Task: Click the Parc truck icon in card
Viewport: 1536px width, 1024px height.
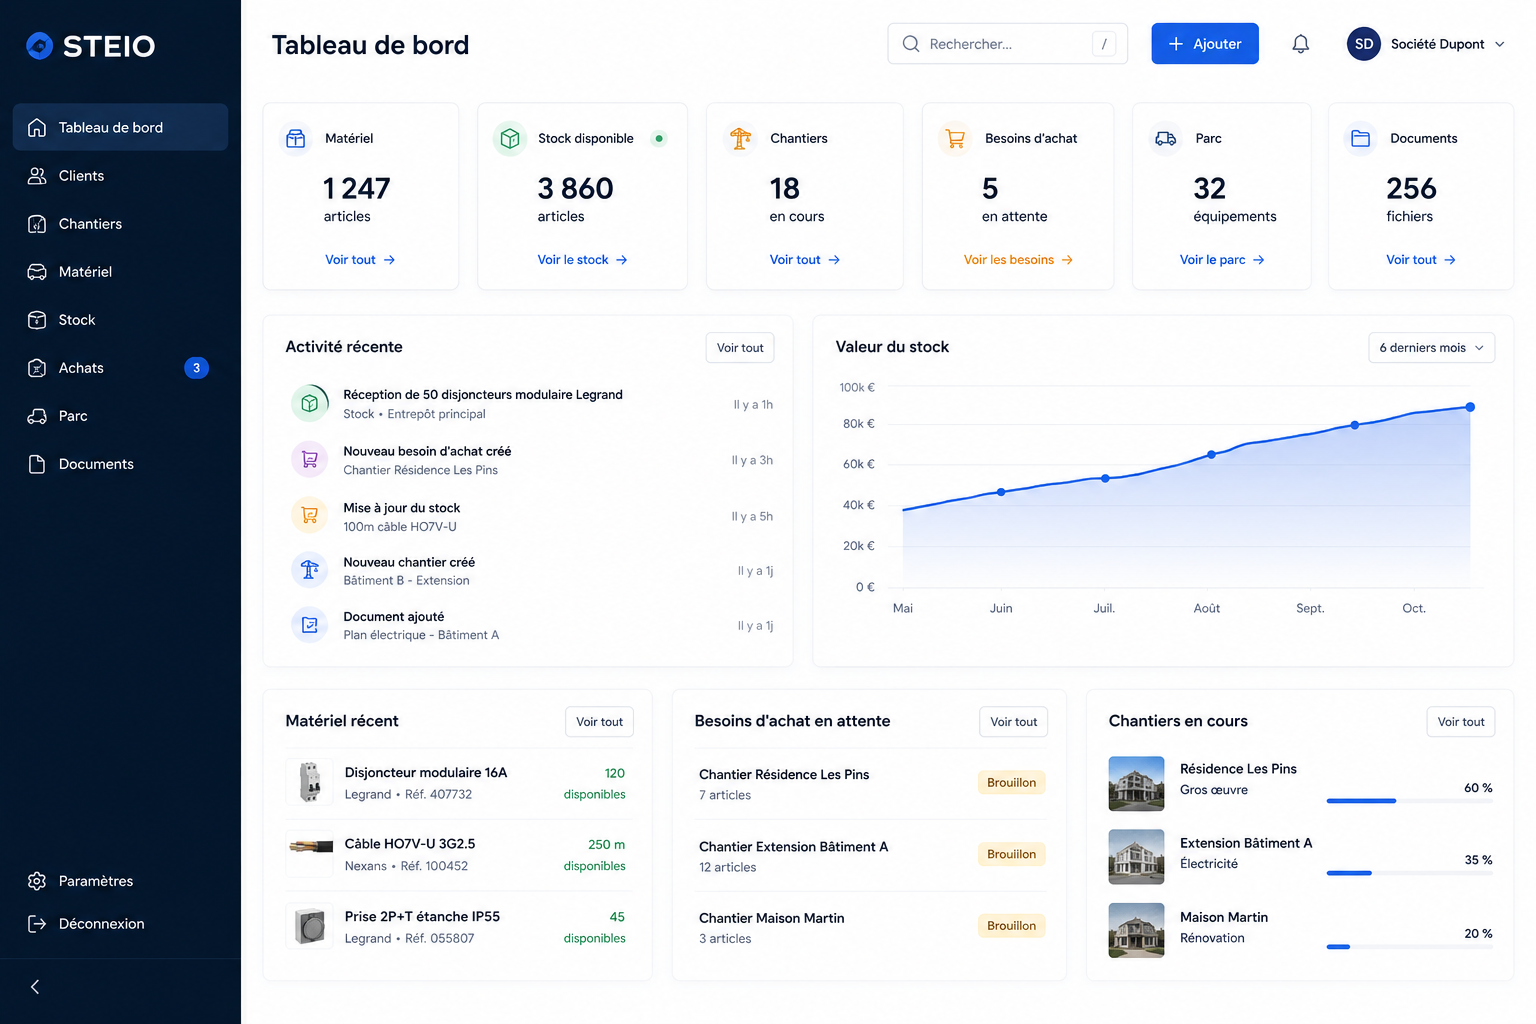Action: [x=1166, y=138]
